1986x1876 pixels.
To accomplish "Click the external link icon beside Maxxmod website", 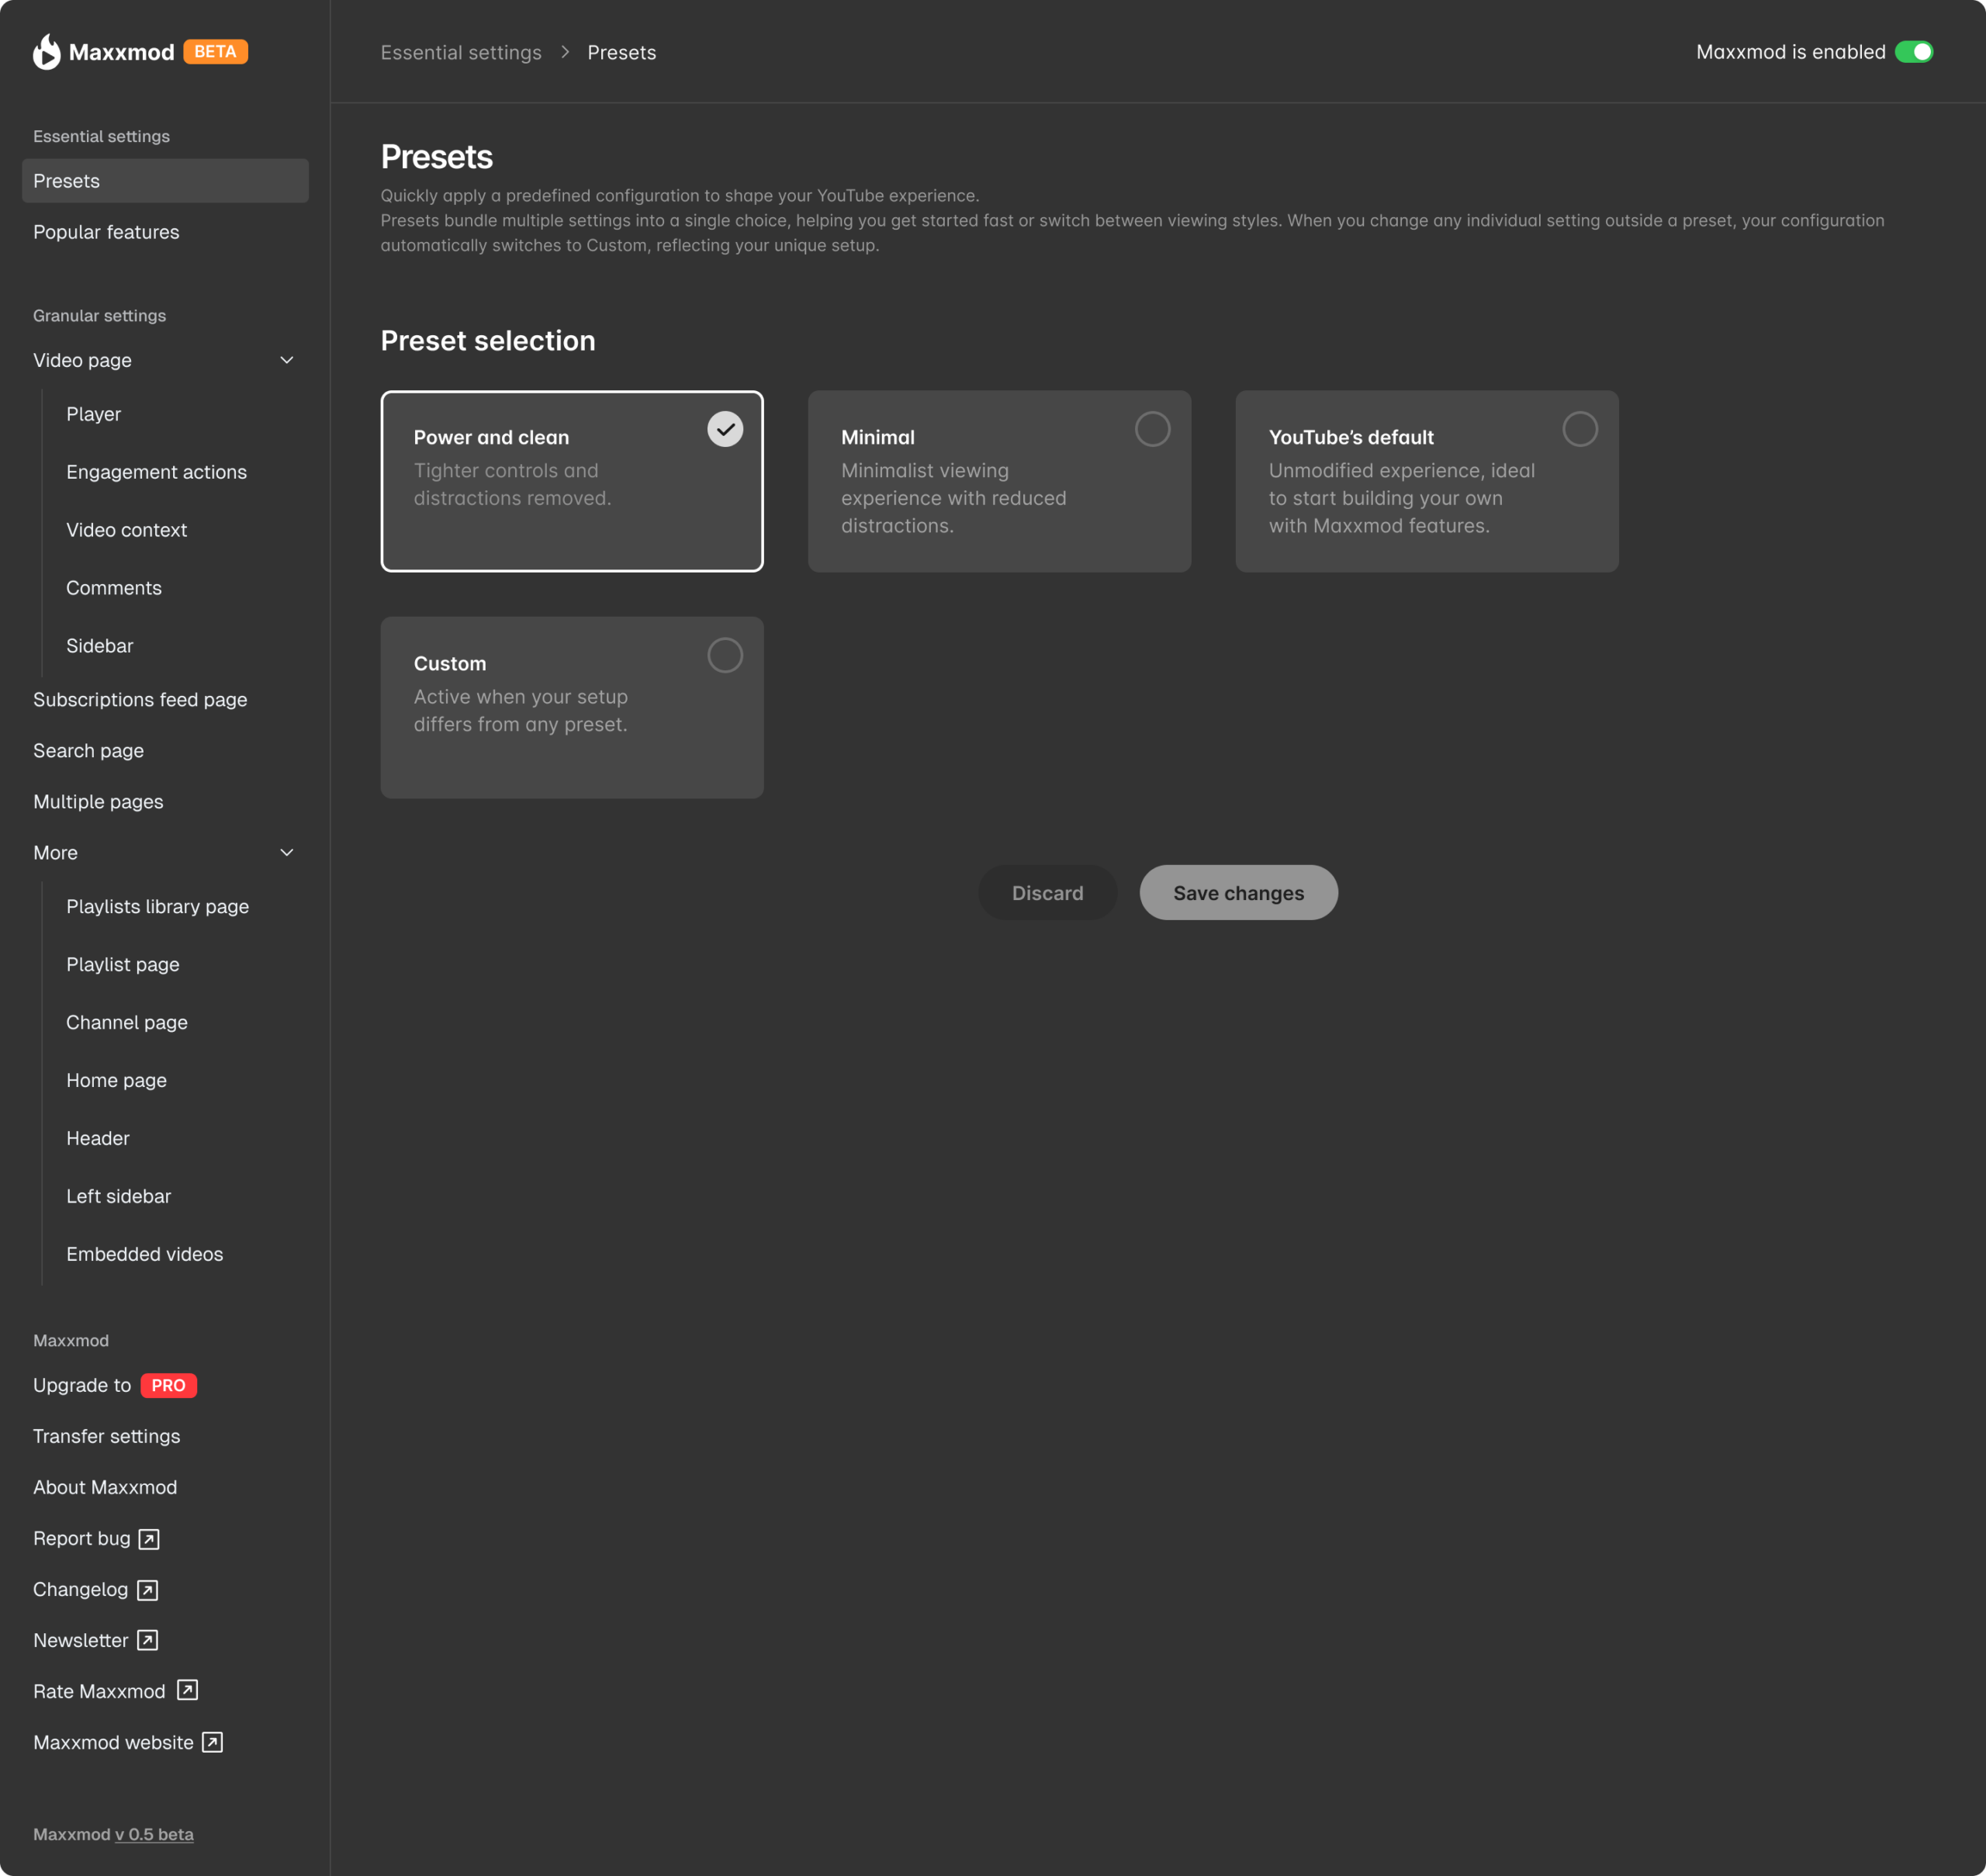I will pyautogui.click(x=212, y=1742).
